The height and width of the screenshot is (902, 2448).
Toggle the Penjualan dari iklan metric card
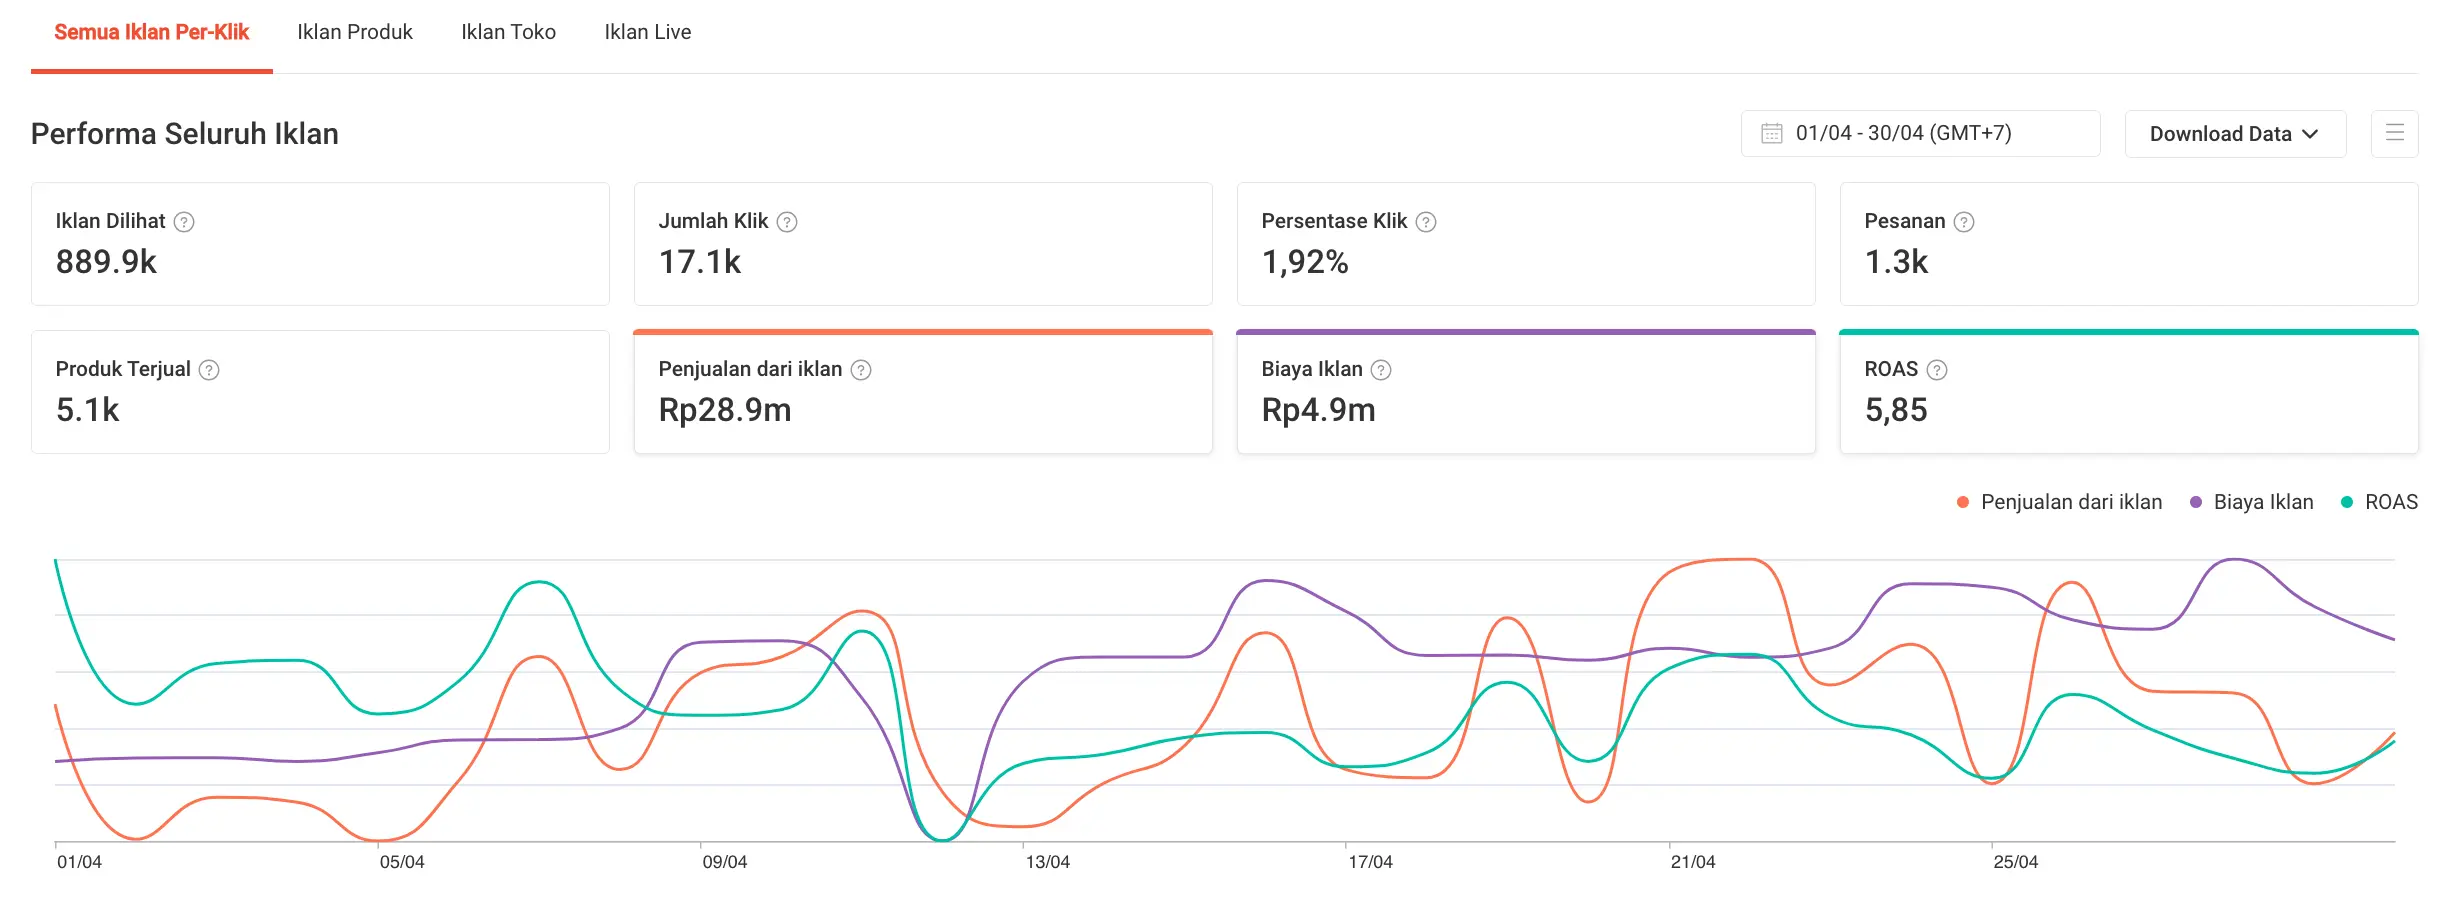click(922, 392)
